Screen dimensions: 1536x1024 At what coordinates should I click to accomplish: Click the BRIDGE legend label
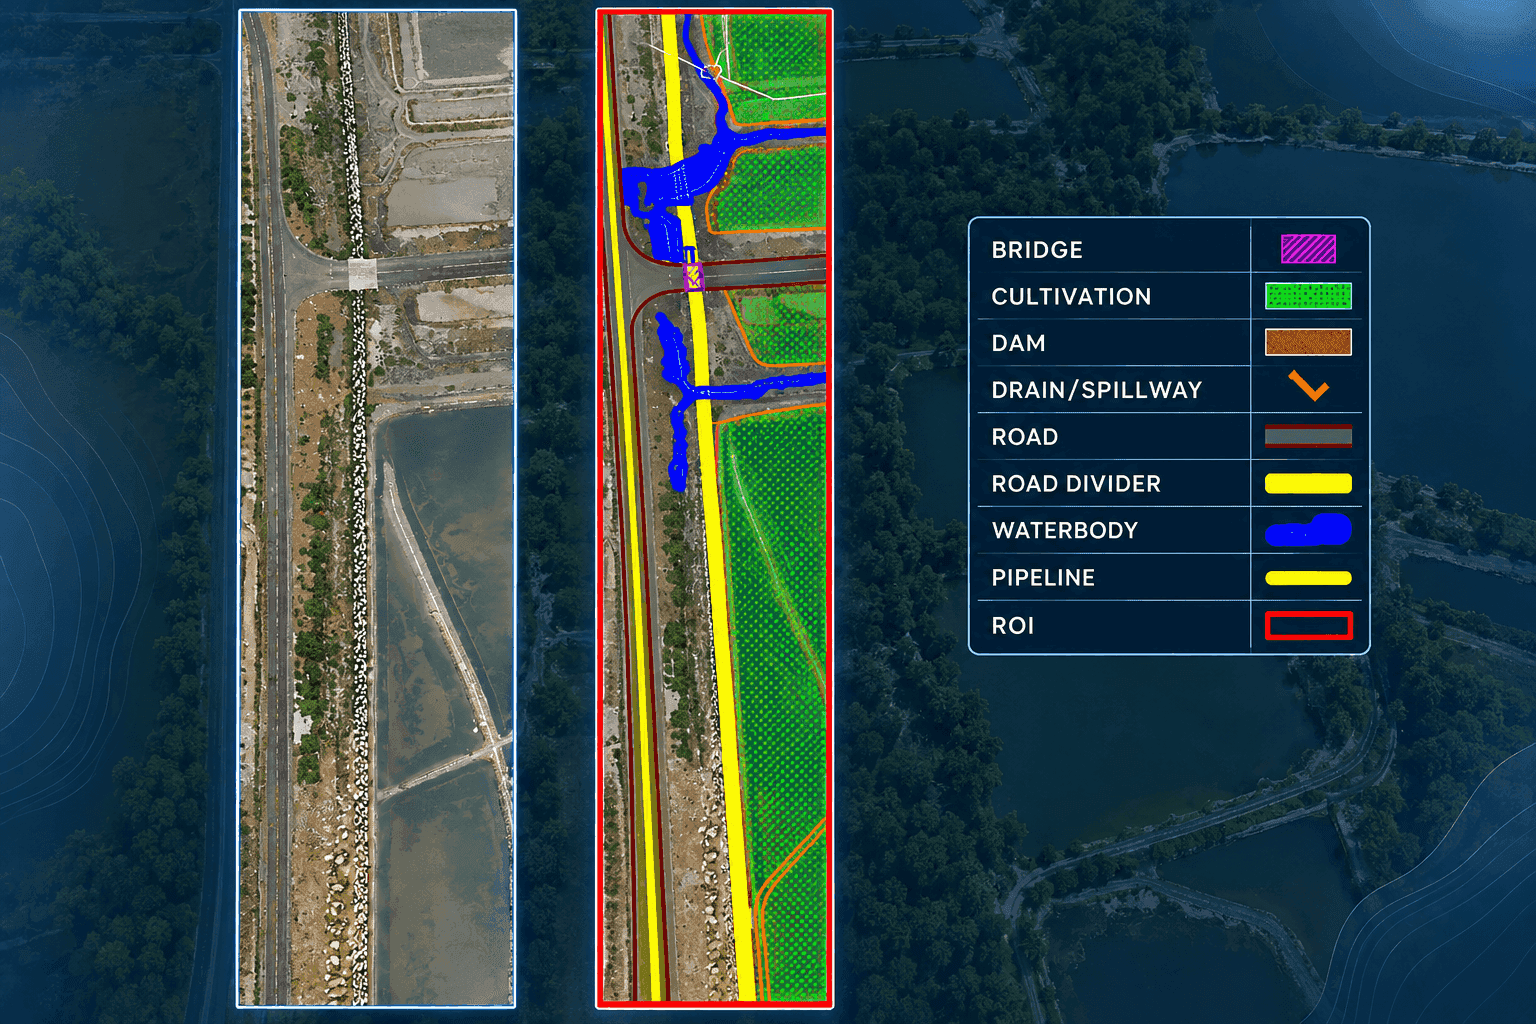point(1037,250)
